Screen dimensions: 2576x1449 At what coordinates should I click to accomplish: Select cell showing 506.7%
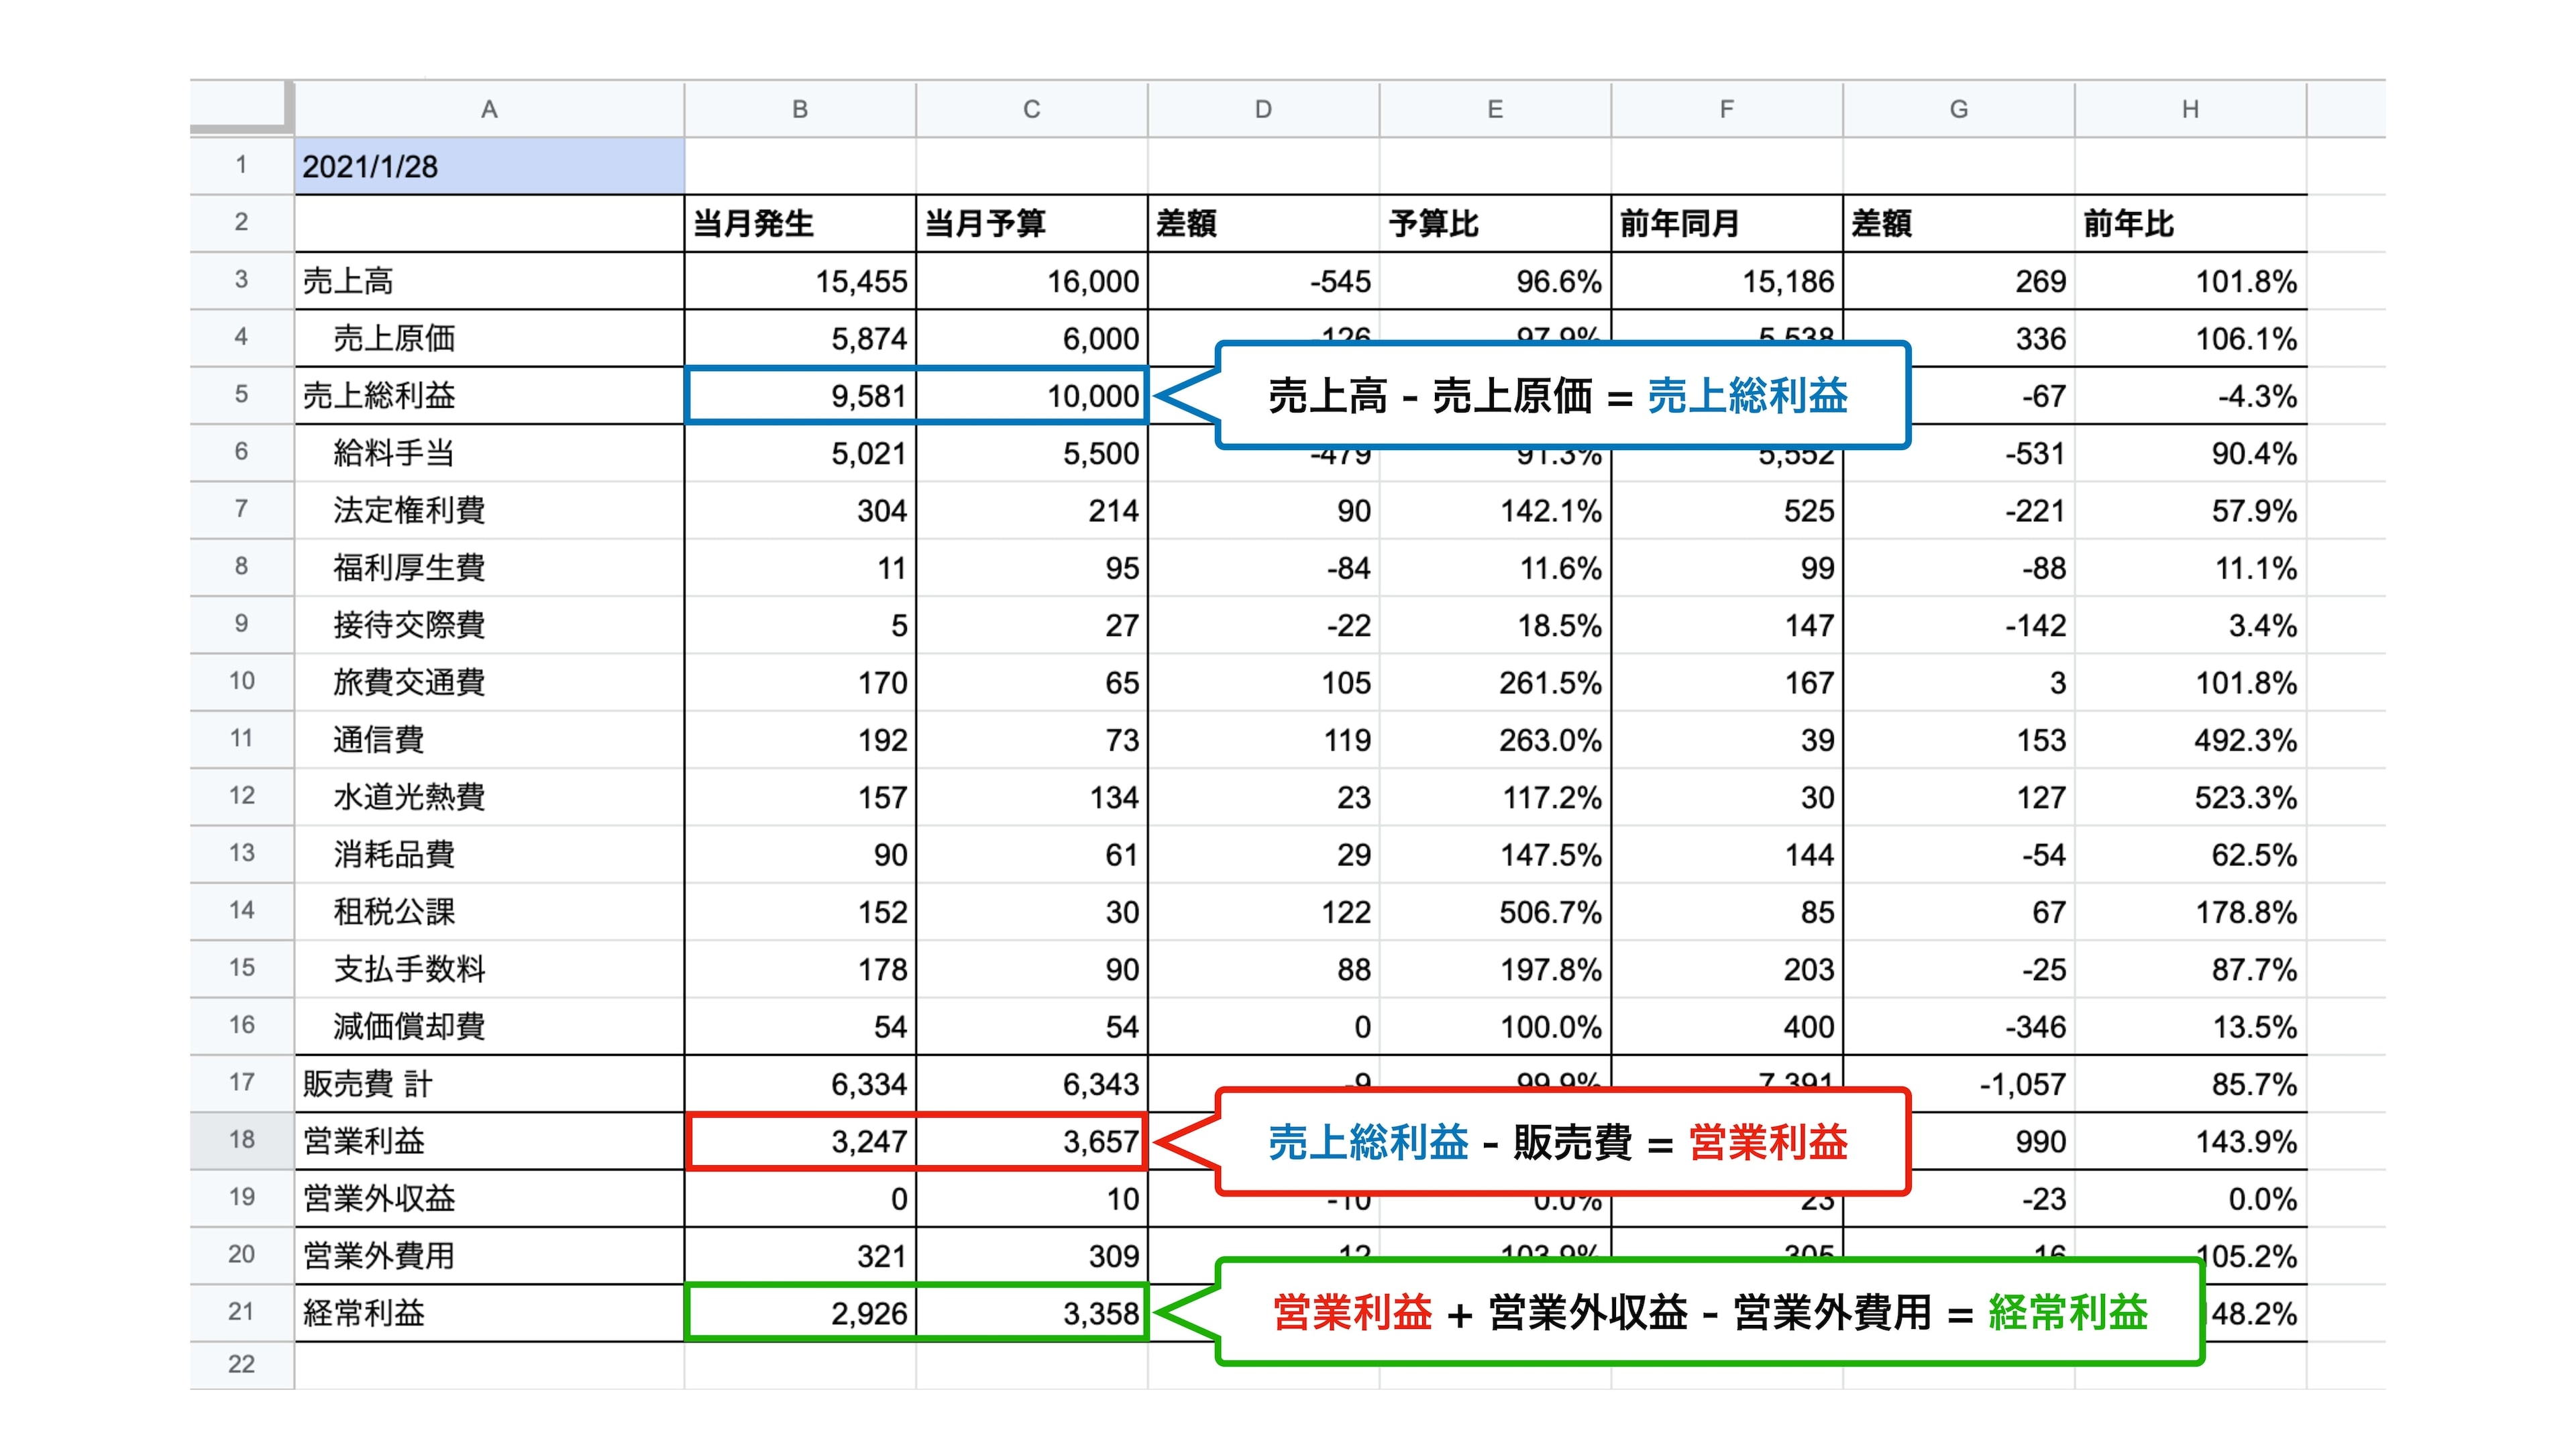[x=1495, y=911]
